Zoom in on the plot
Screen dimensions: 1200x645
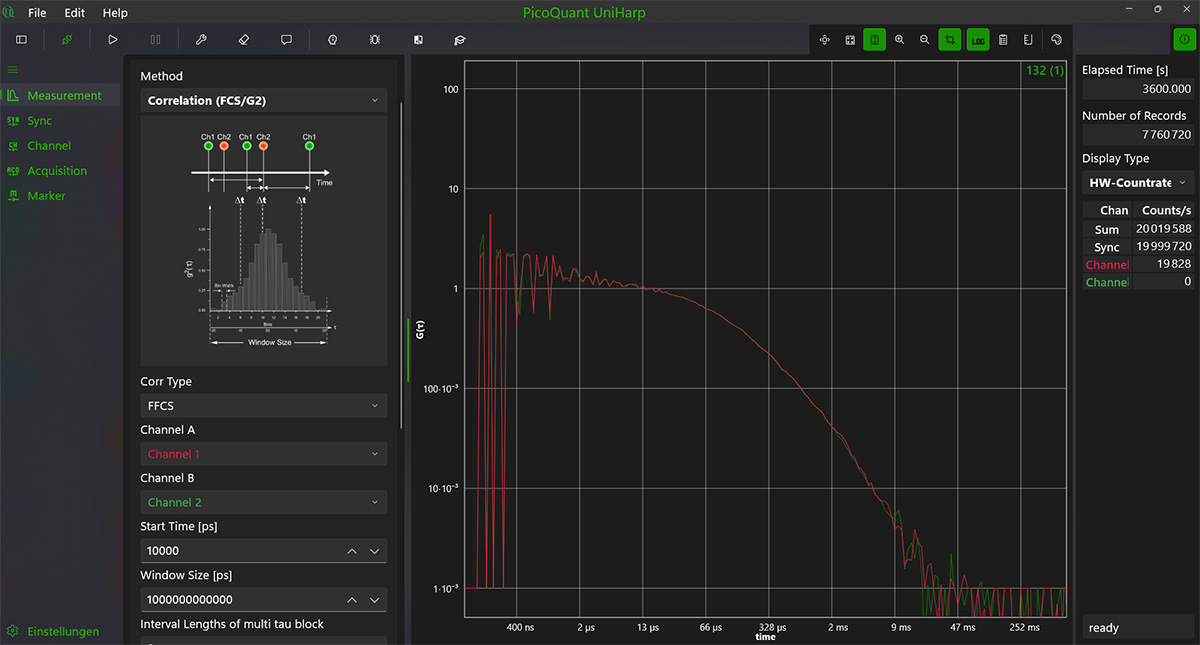[x=900, y=40]
